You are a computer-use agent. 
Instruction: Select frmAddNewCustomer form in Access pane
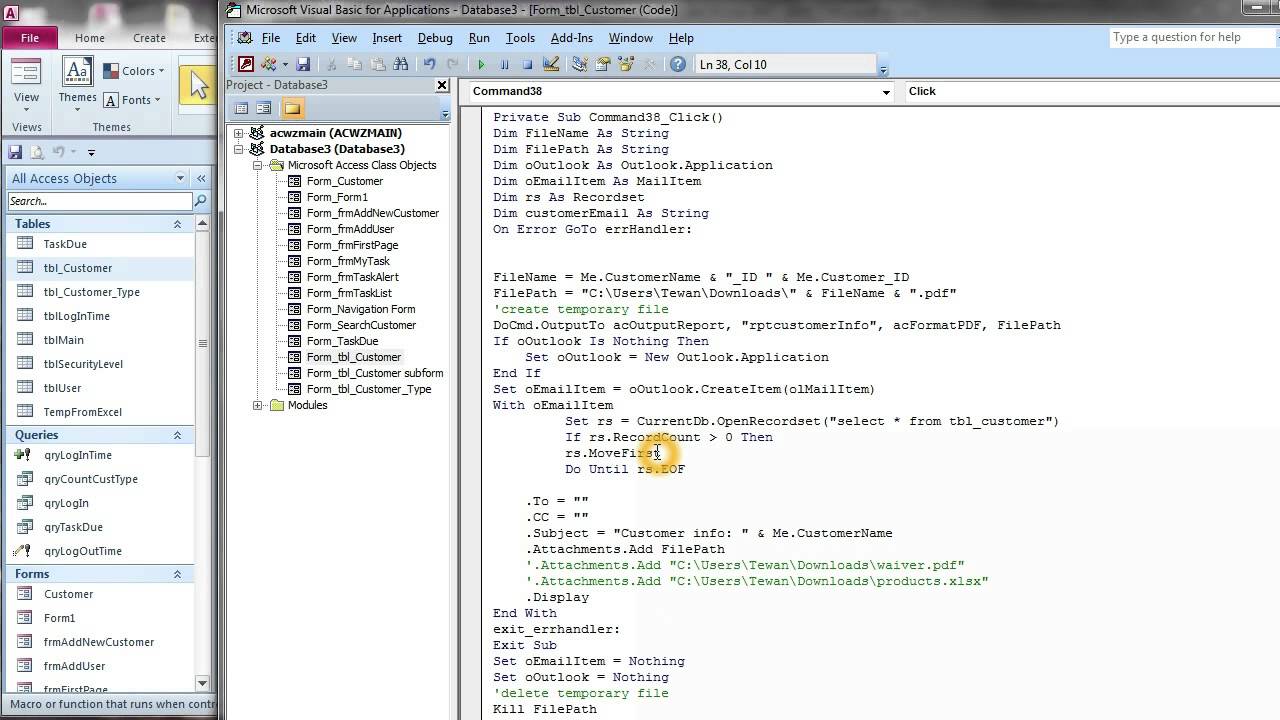click(100, 642)
